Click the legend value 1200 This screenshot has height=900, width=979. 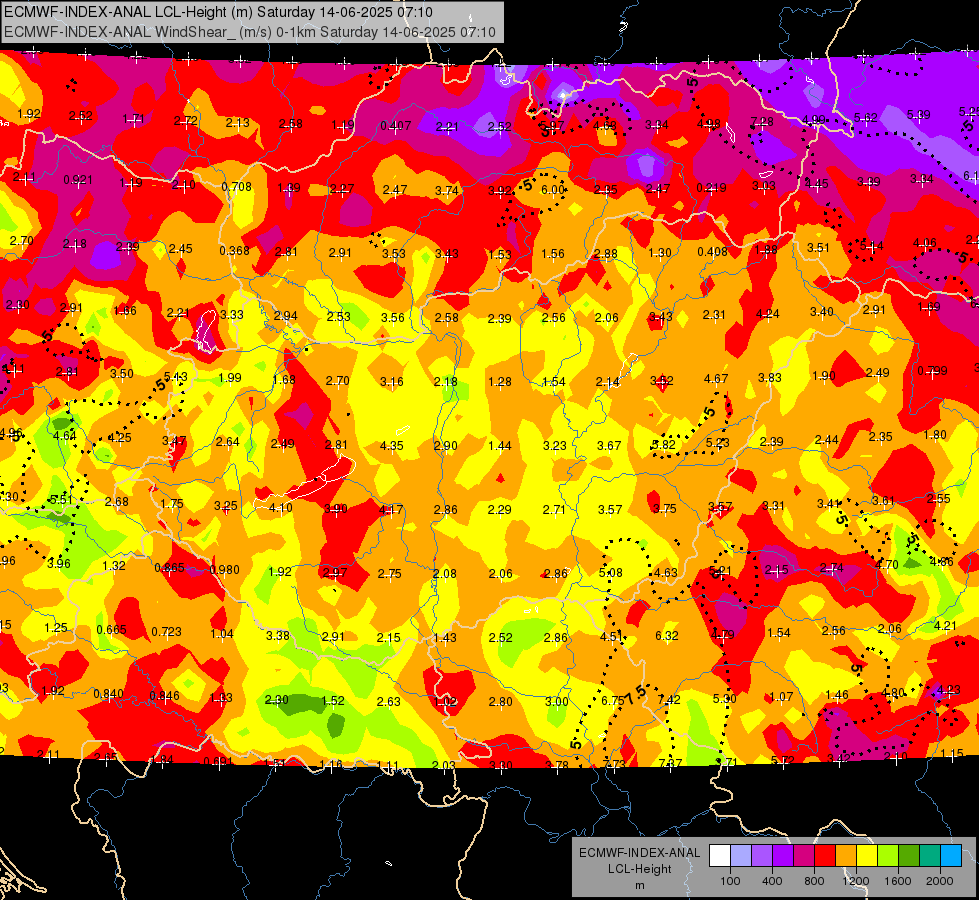click(856, 881)
